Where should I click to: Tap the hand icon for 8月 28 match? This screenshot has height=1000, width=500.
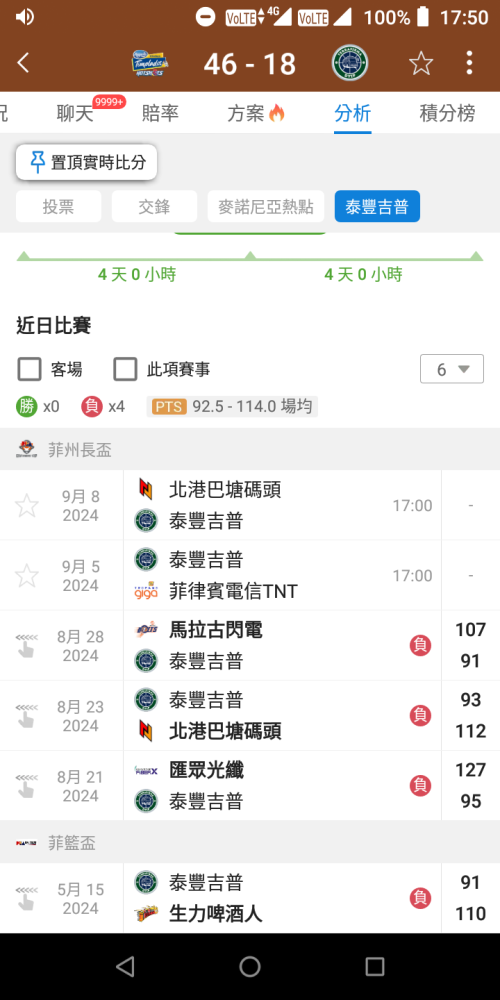27,646
